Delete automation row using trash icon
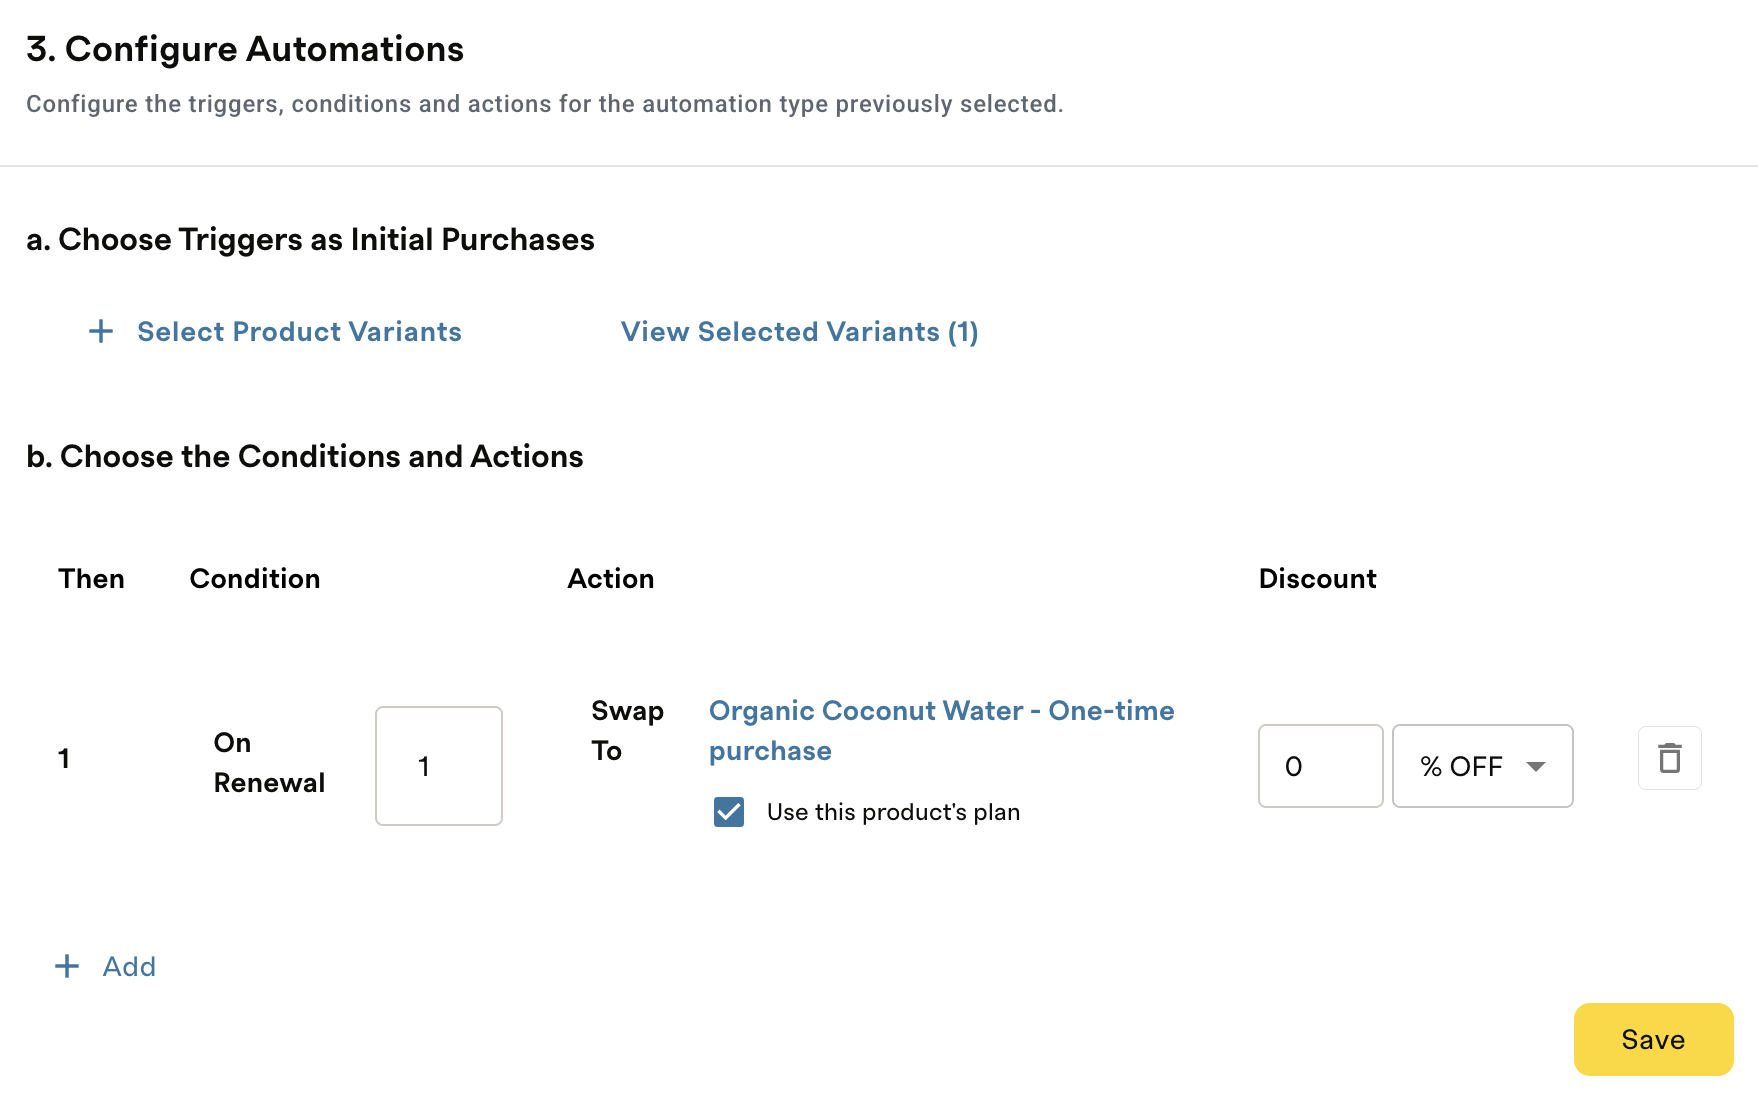The width and height of the screenshot is (1758, 1096). coord(1670,758)
